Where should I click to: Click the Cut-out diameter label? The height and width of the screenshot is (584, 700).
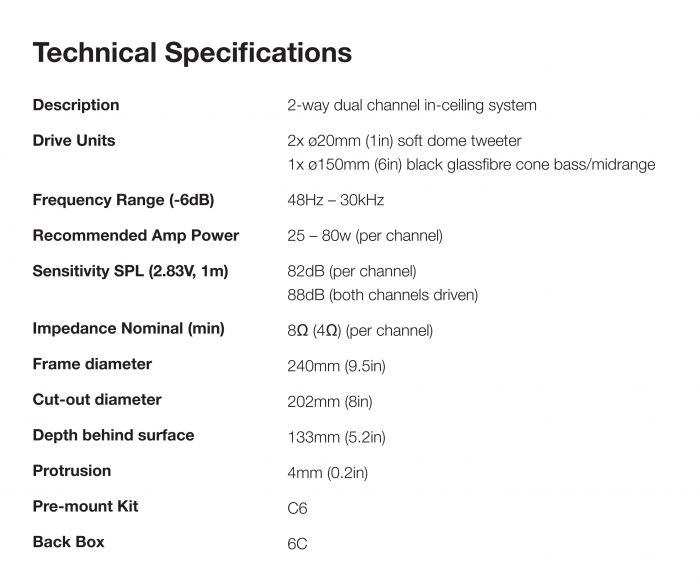point(97,400)
